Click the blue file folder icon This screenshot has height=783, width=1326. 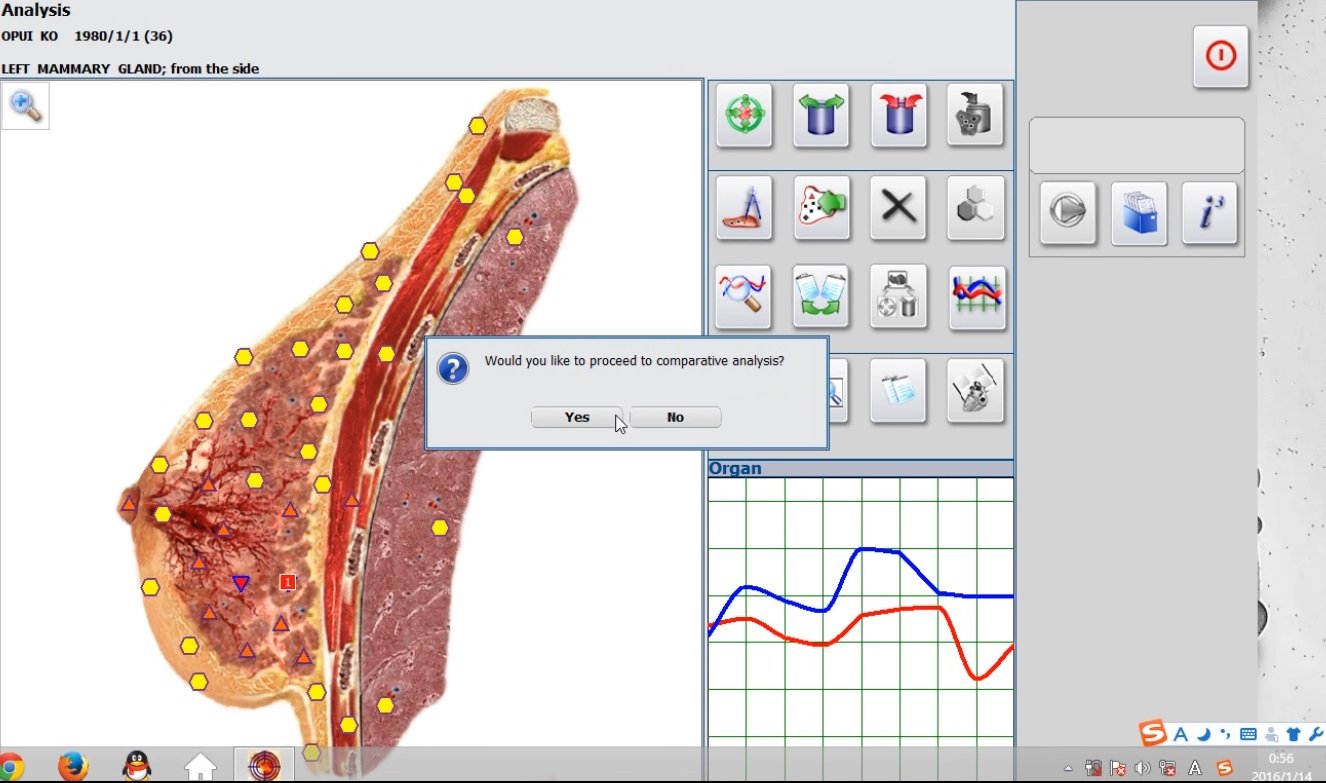1139,213
